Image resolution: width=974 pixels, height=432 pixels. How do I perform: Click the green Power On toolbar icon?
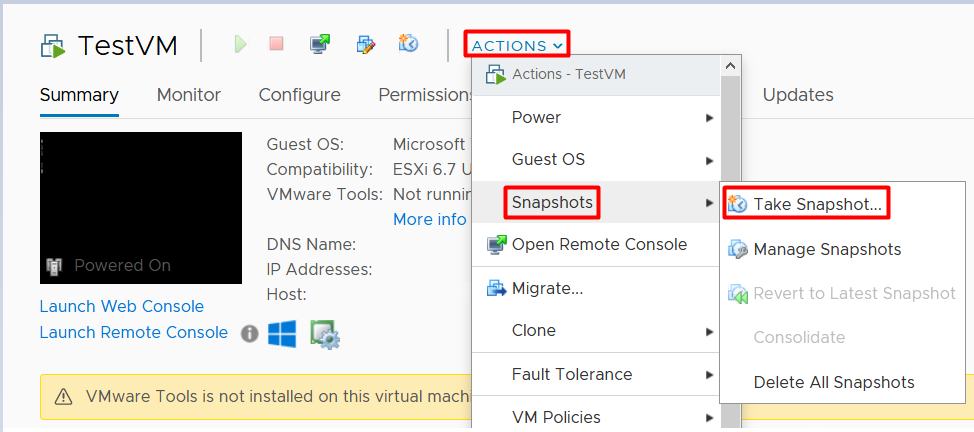pos(240,44)
